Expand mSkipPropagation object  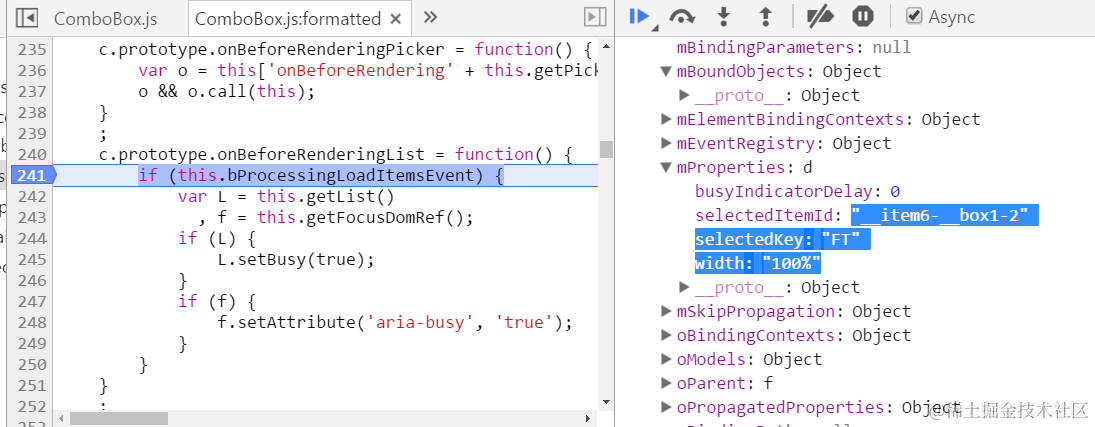coord(666,311)
